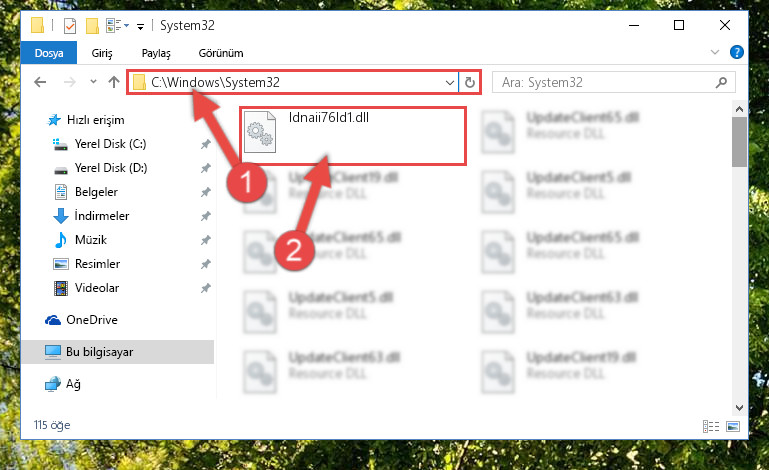Unpin İndirmeler using its pin icon
769x470 pixels.
pyautogui.click(x=205, y=216)
